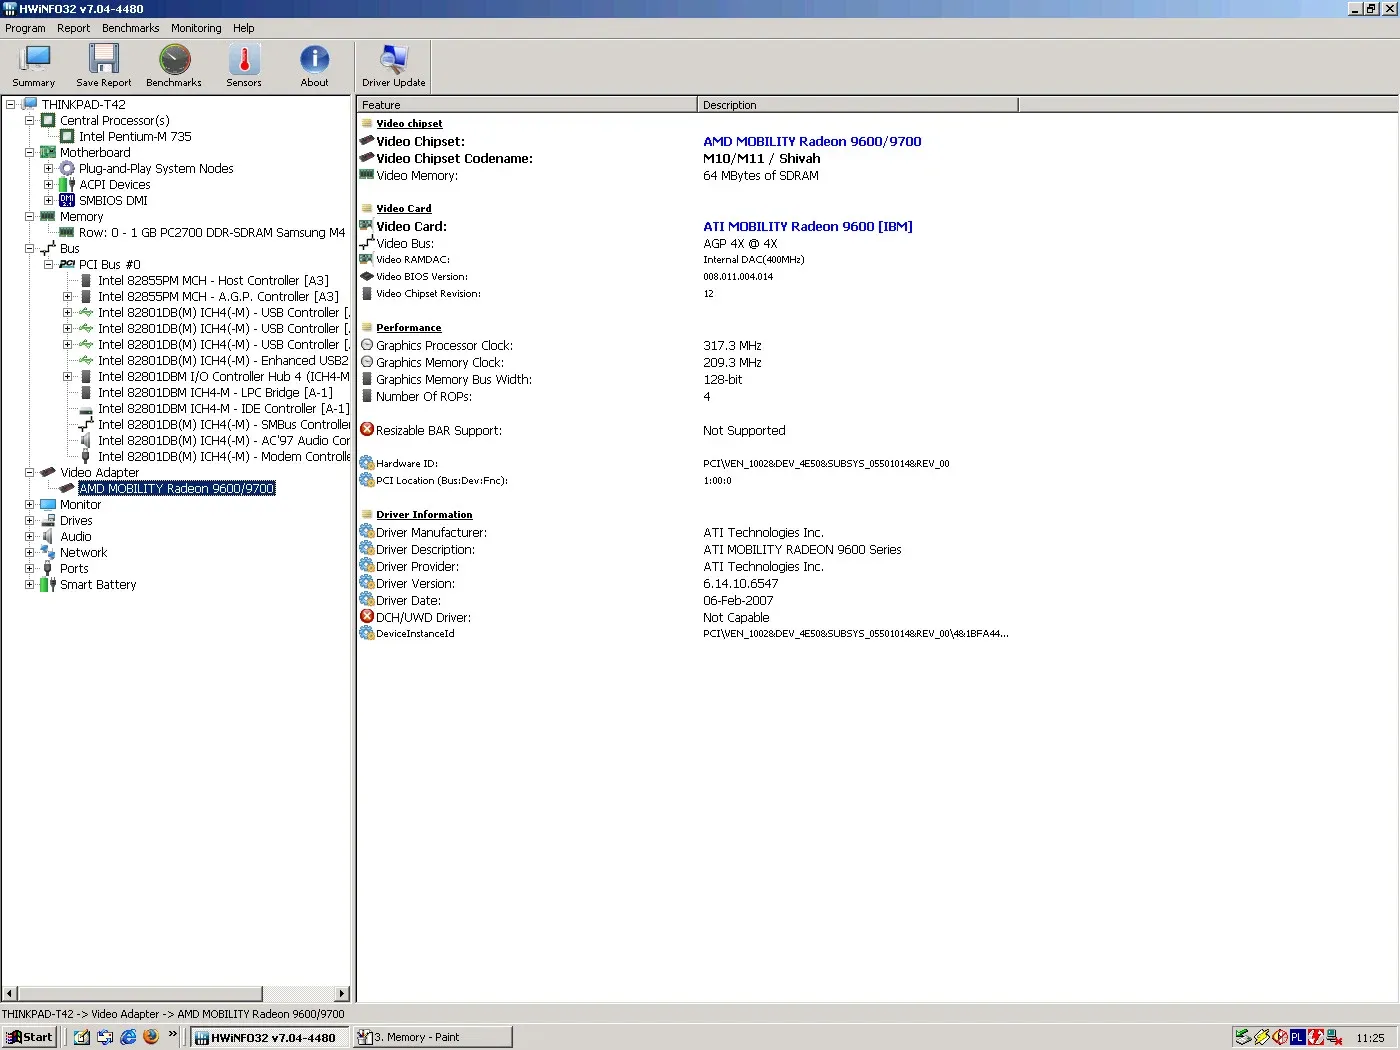Viewport: 1400px width, 1050px height.
Task: Open the Benchmarks toolbar gauge icon
Action: click(x=174, y=66)
